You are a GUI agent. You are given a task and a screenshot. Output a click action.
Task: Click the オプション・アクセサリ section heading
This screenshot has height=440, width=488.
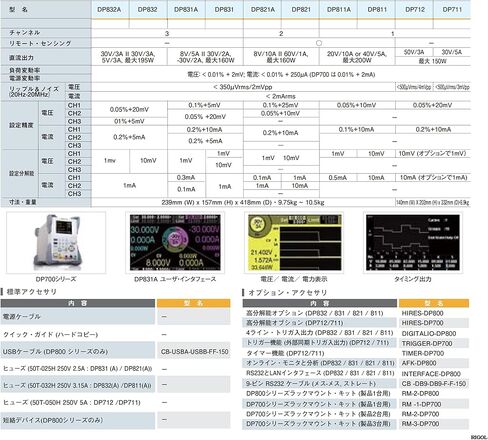tap(287, 293)
